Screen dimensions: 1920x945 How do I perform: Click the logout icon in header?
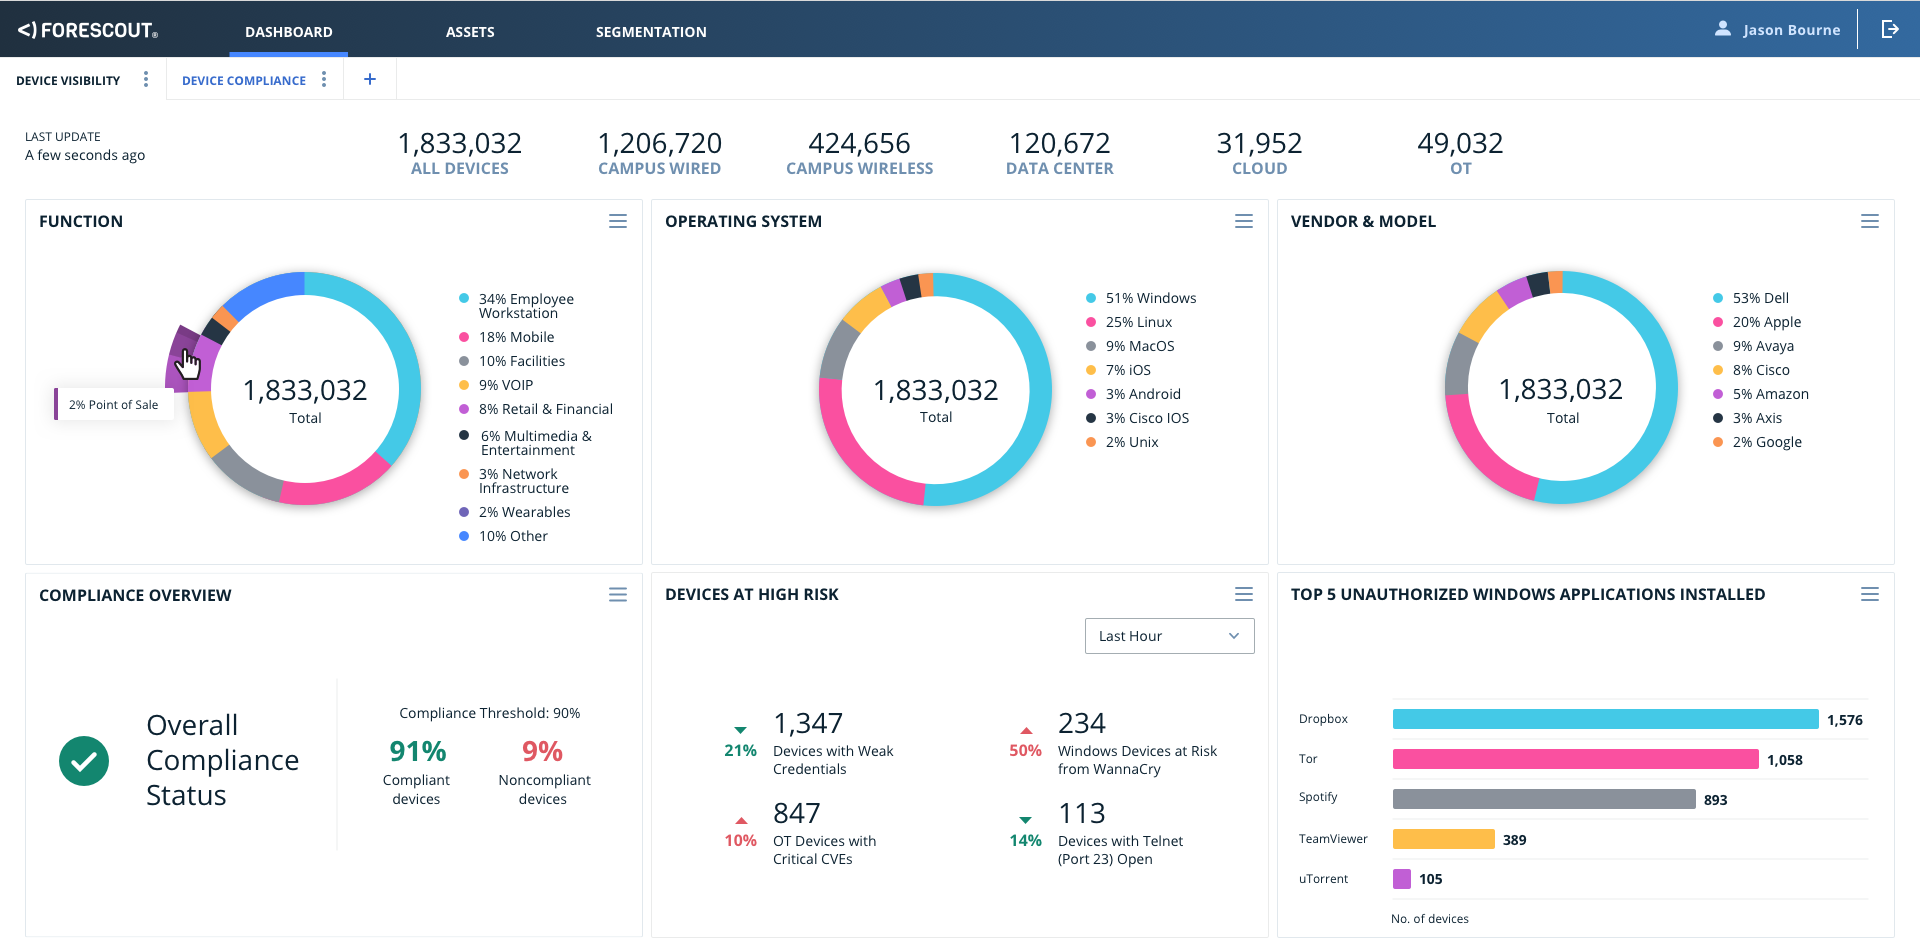click(1889, 30)
